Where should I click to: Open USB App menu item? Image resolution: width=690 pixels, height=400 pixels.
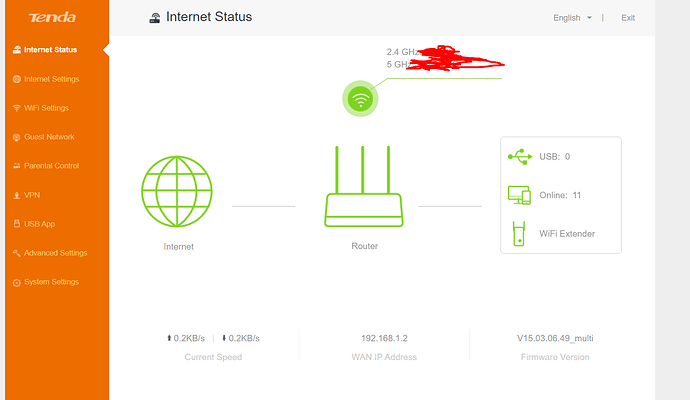pyautogui.click(x=40, y=224)
